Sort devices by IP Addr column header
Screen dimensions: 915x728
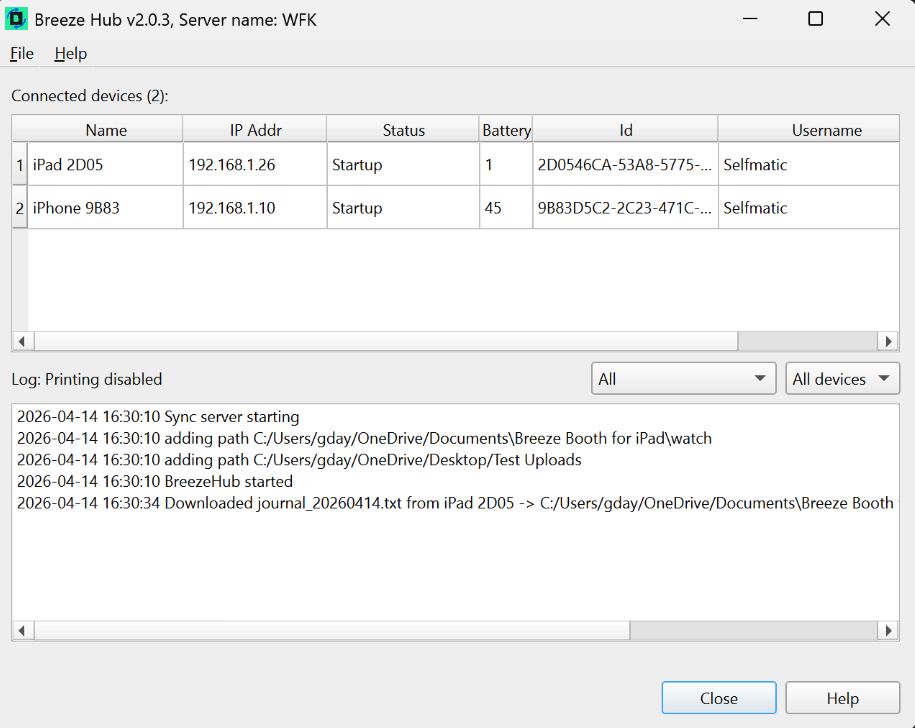click(x=255, y=130)
